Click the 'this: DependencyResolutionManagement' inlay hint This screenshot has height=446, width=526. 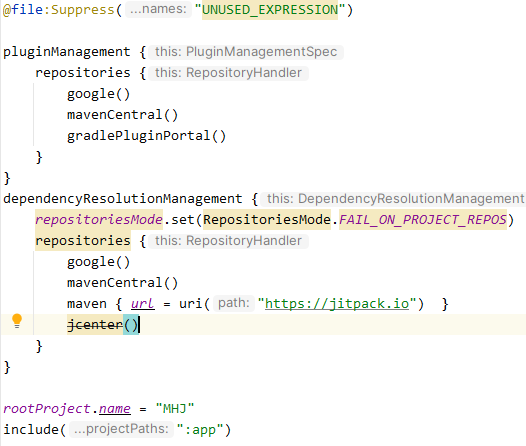click(x=393, y=199)
